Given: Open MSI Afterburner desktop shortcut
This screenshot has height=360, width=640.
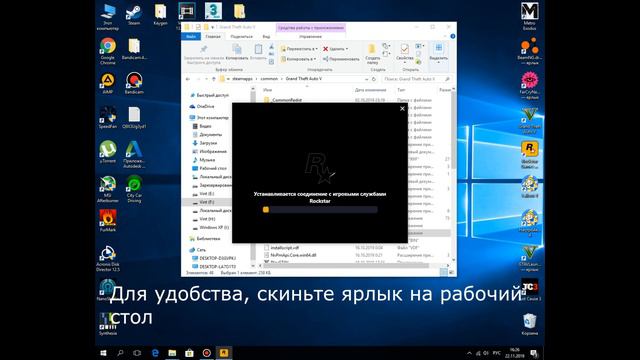Looking at the screenshot, I should tap(108, 189).
